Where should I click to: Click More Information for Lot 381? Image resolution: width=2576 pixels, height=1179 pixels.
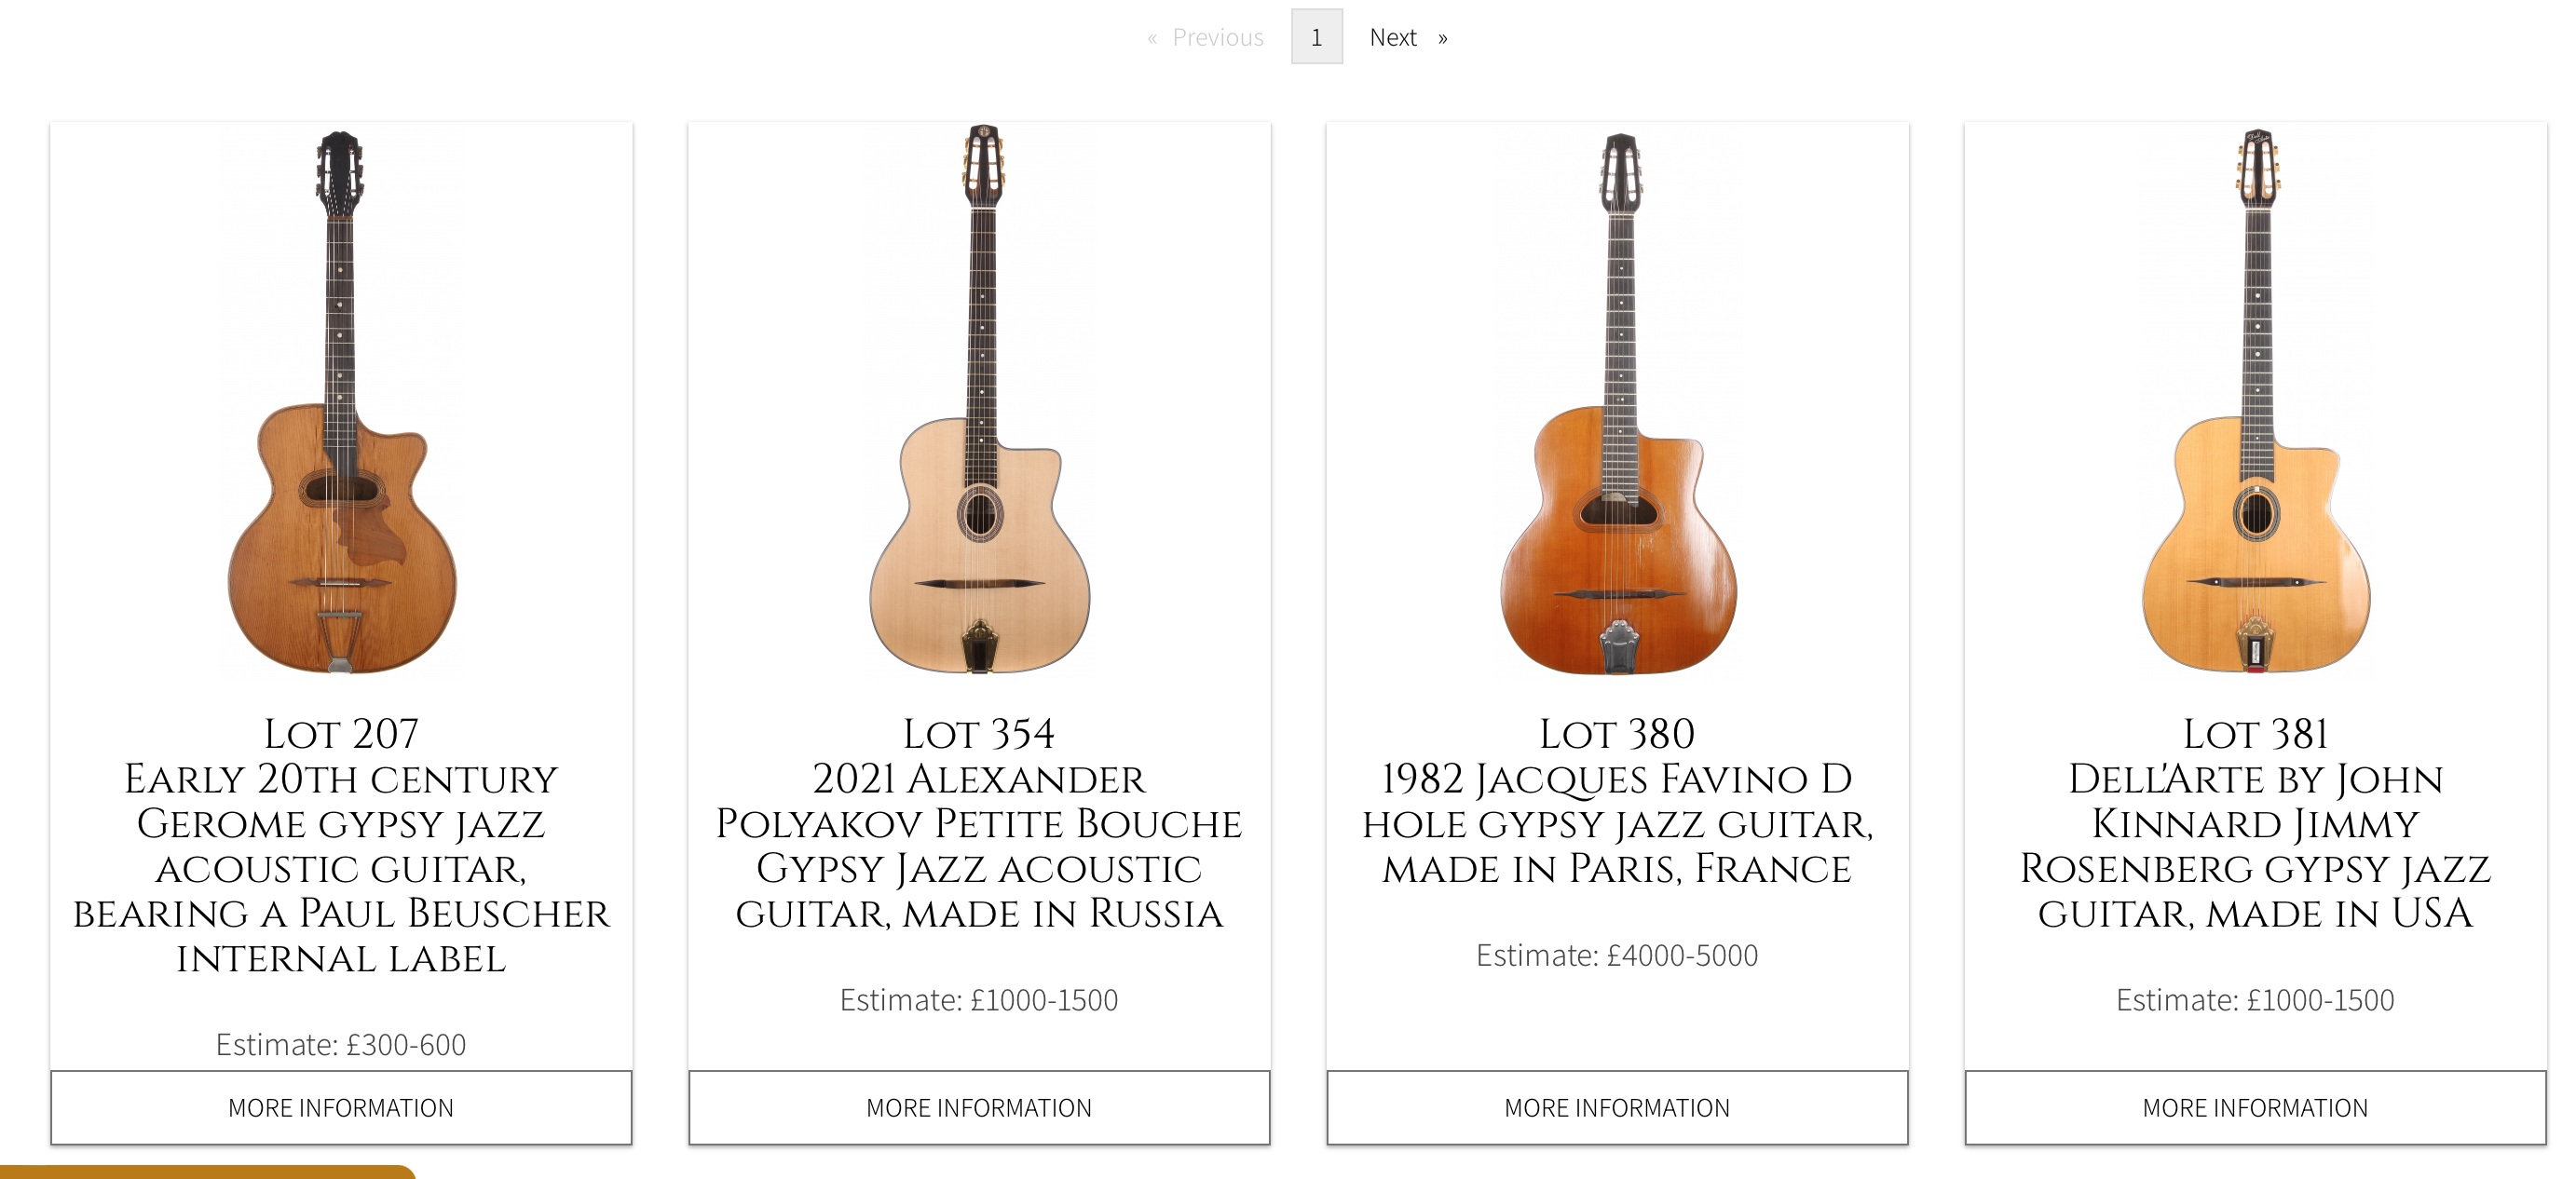coord(2255,1107)
